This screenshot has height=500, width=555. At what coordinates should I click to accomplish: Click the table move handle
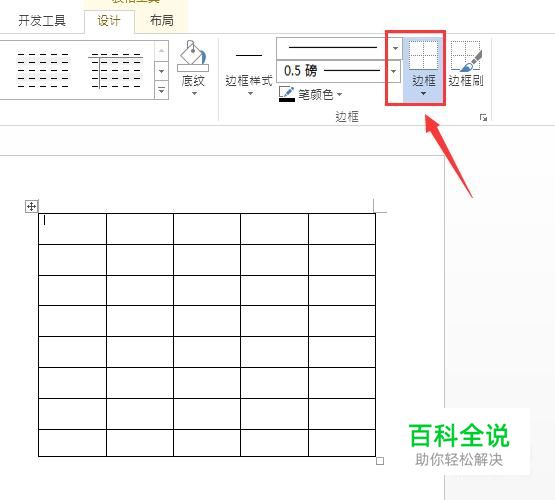tap(32, 206)
